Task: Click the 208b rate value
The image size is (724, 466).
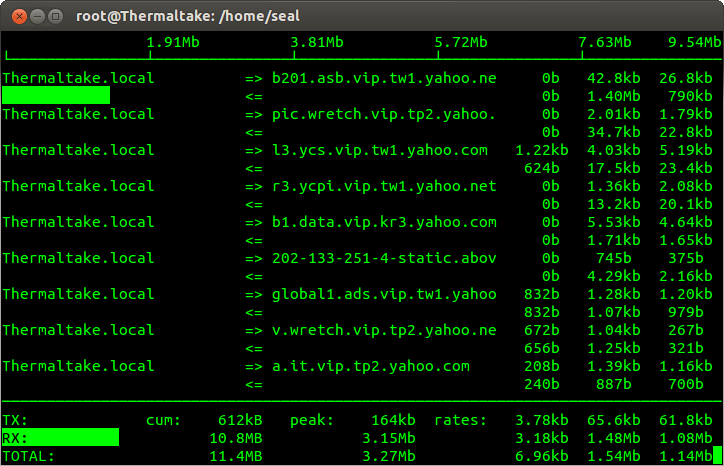Action: (542, 366)
